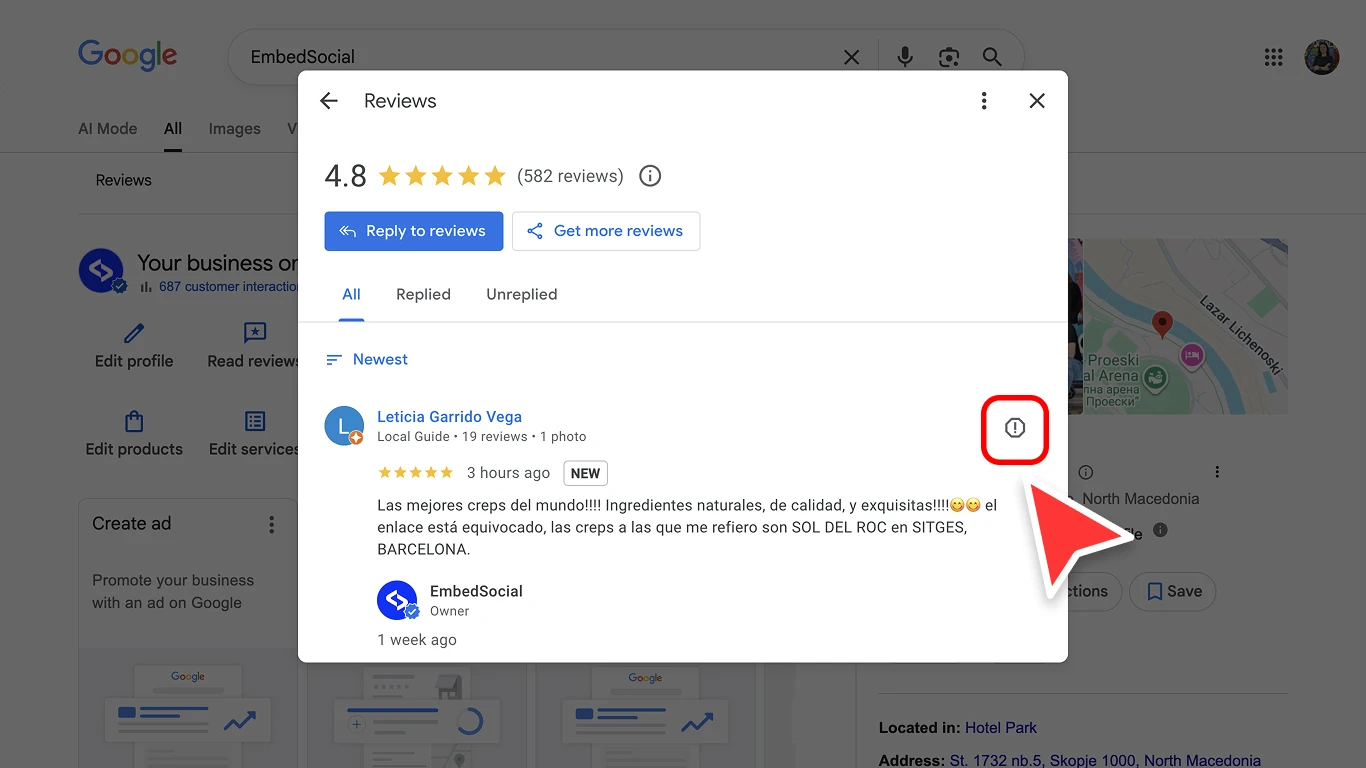Open the Reviews dialog overflow menu
Screen dimensions: 1366x768
click(984, 100)
